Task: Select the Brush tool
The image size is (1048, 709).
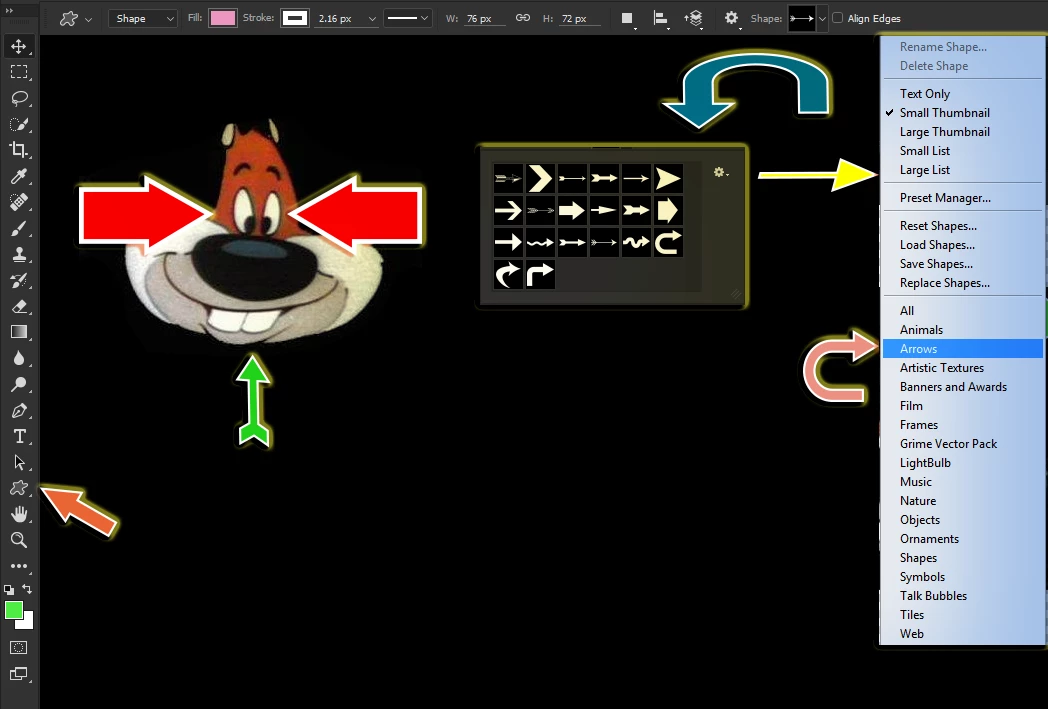Action: click(x=19, y=229)
